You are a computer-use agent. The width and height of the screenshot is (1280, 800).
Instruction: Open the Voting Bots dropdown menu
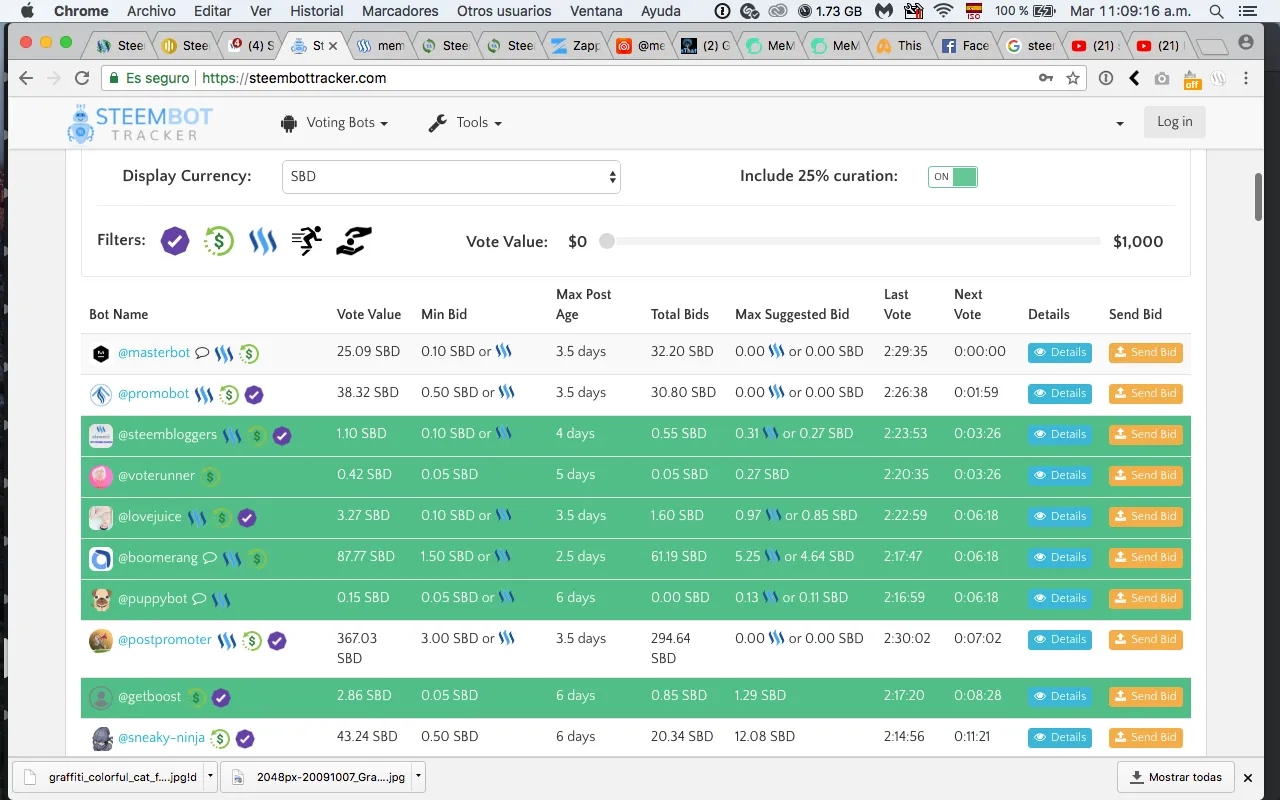(335, 123)
